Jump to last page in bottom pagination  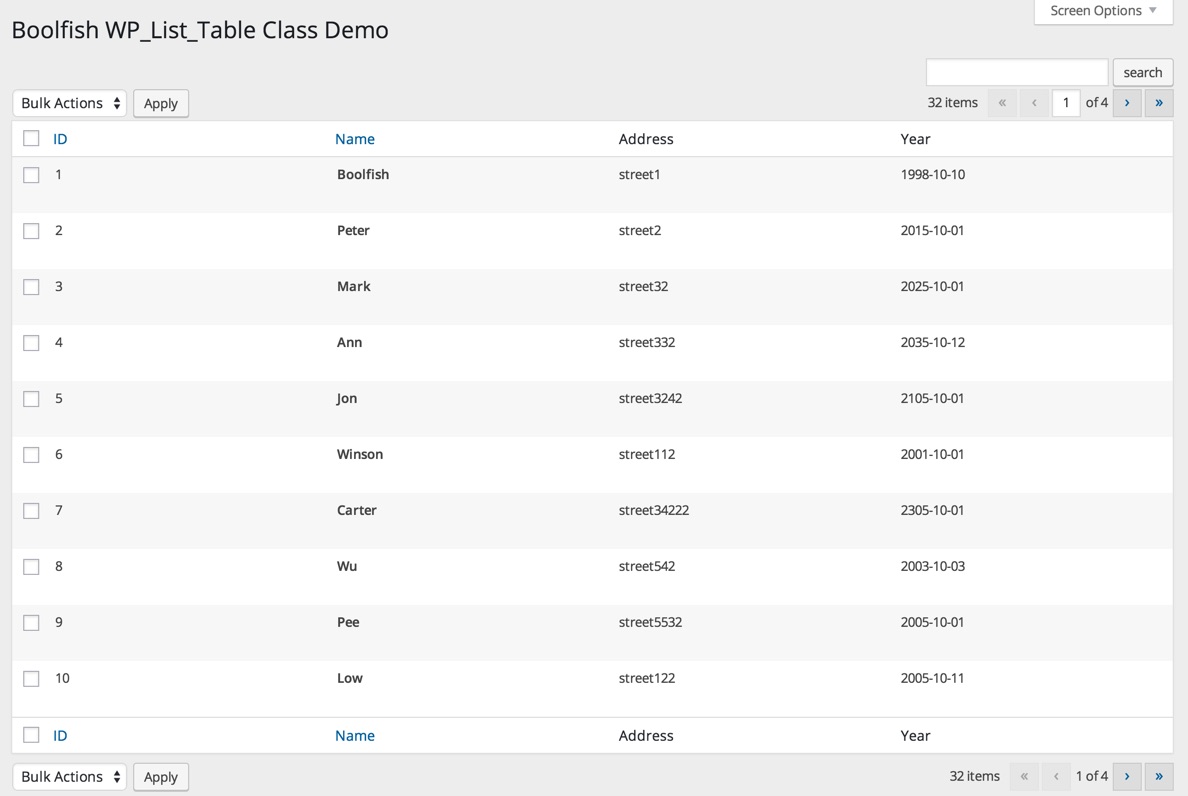click(1159, 776)
